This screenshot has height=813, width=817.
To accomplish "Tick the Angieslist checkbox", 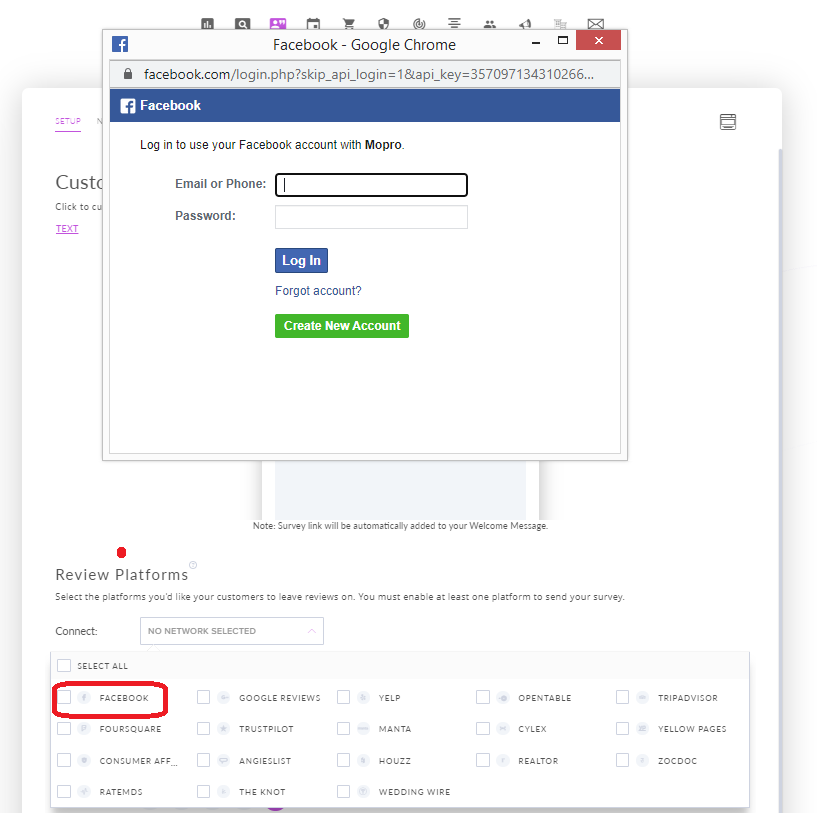I will (x=204, y=760).
